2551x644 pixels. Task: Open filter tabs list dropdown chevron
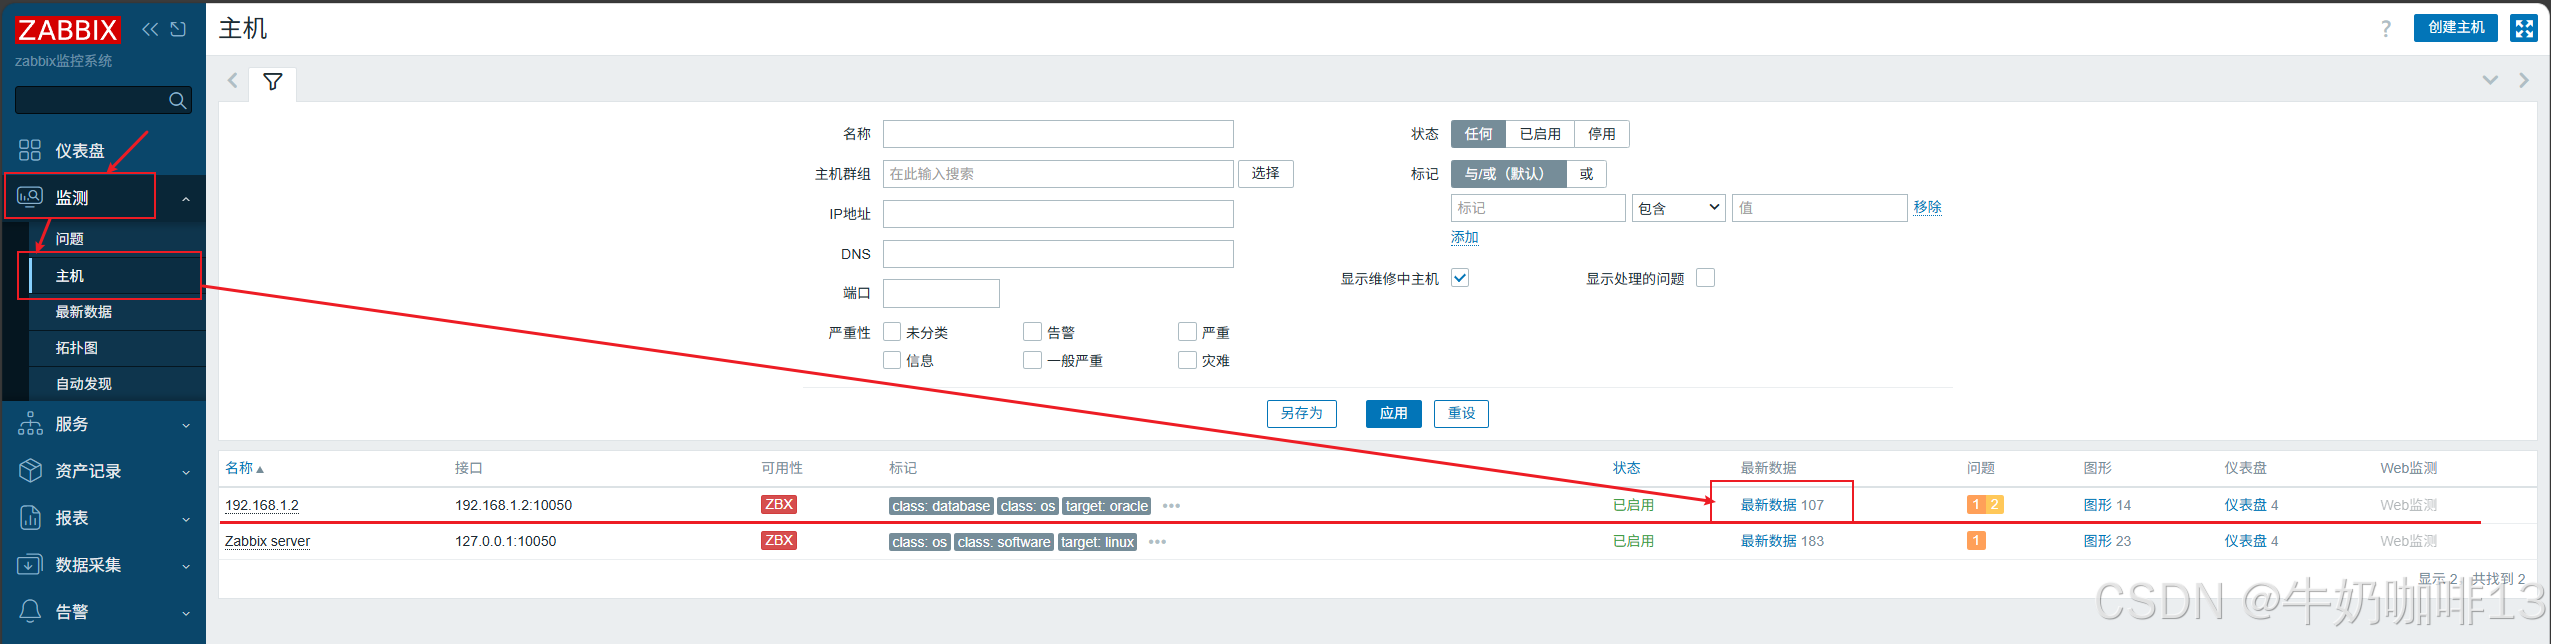(x=2490, y=80)
